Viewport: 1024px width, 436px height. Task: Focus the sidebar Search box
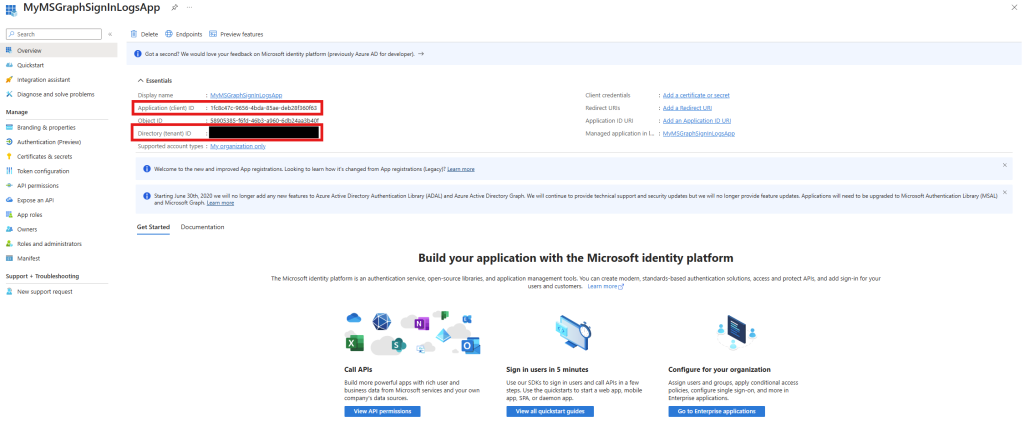coord(54,34)
